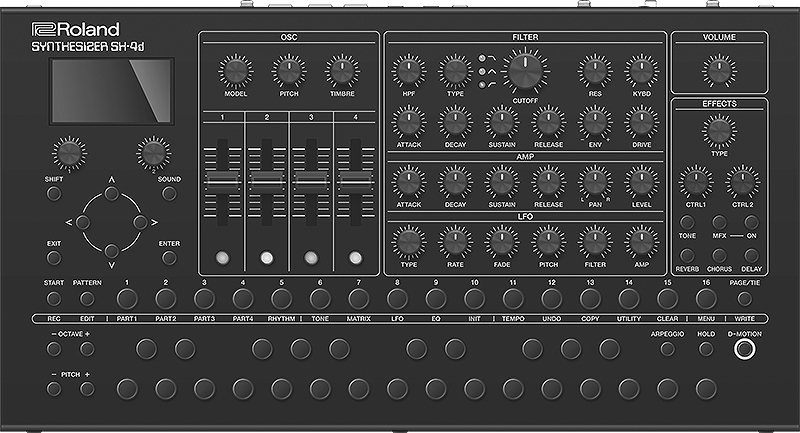
Task: Toggle the ARPEGGIO button
Action: pos(667,349)
